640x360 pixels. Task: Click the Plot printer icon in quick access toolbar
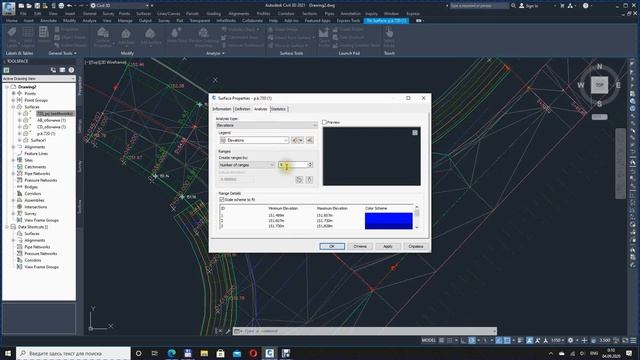pyautogui.click(x=61, y=6)
